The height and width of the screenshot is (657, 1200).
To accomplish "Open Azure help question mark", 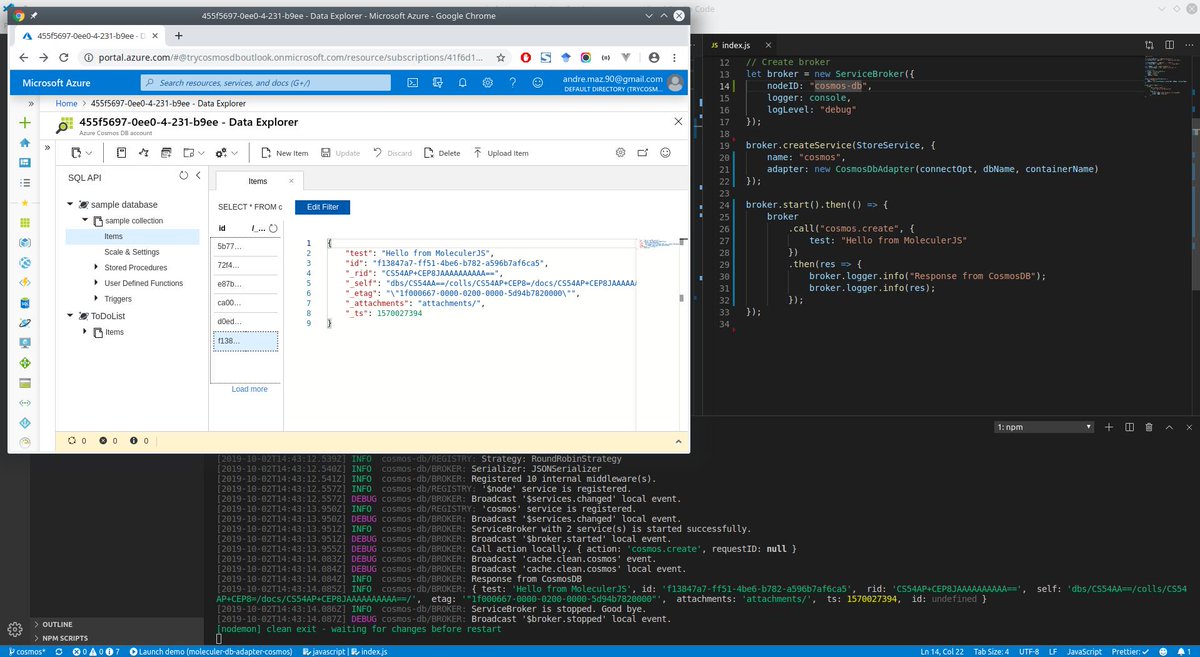I will [512, 83].
